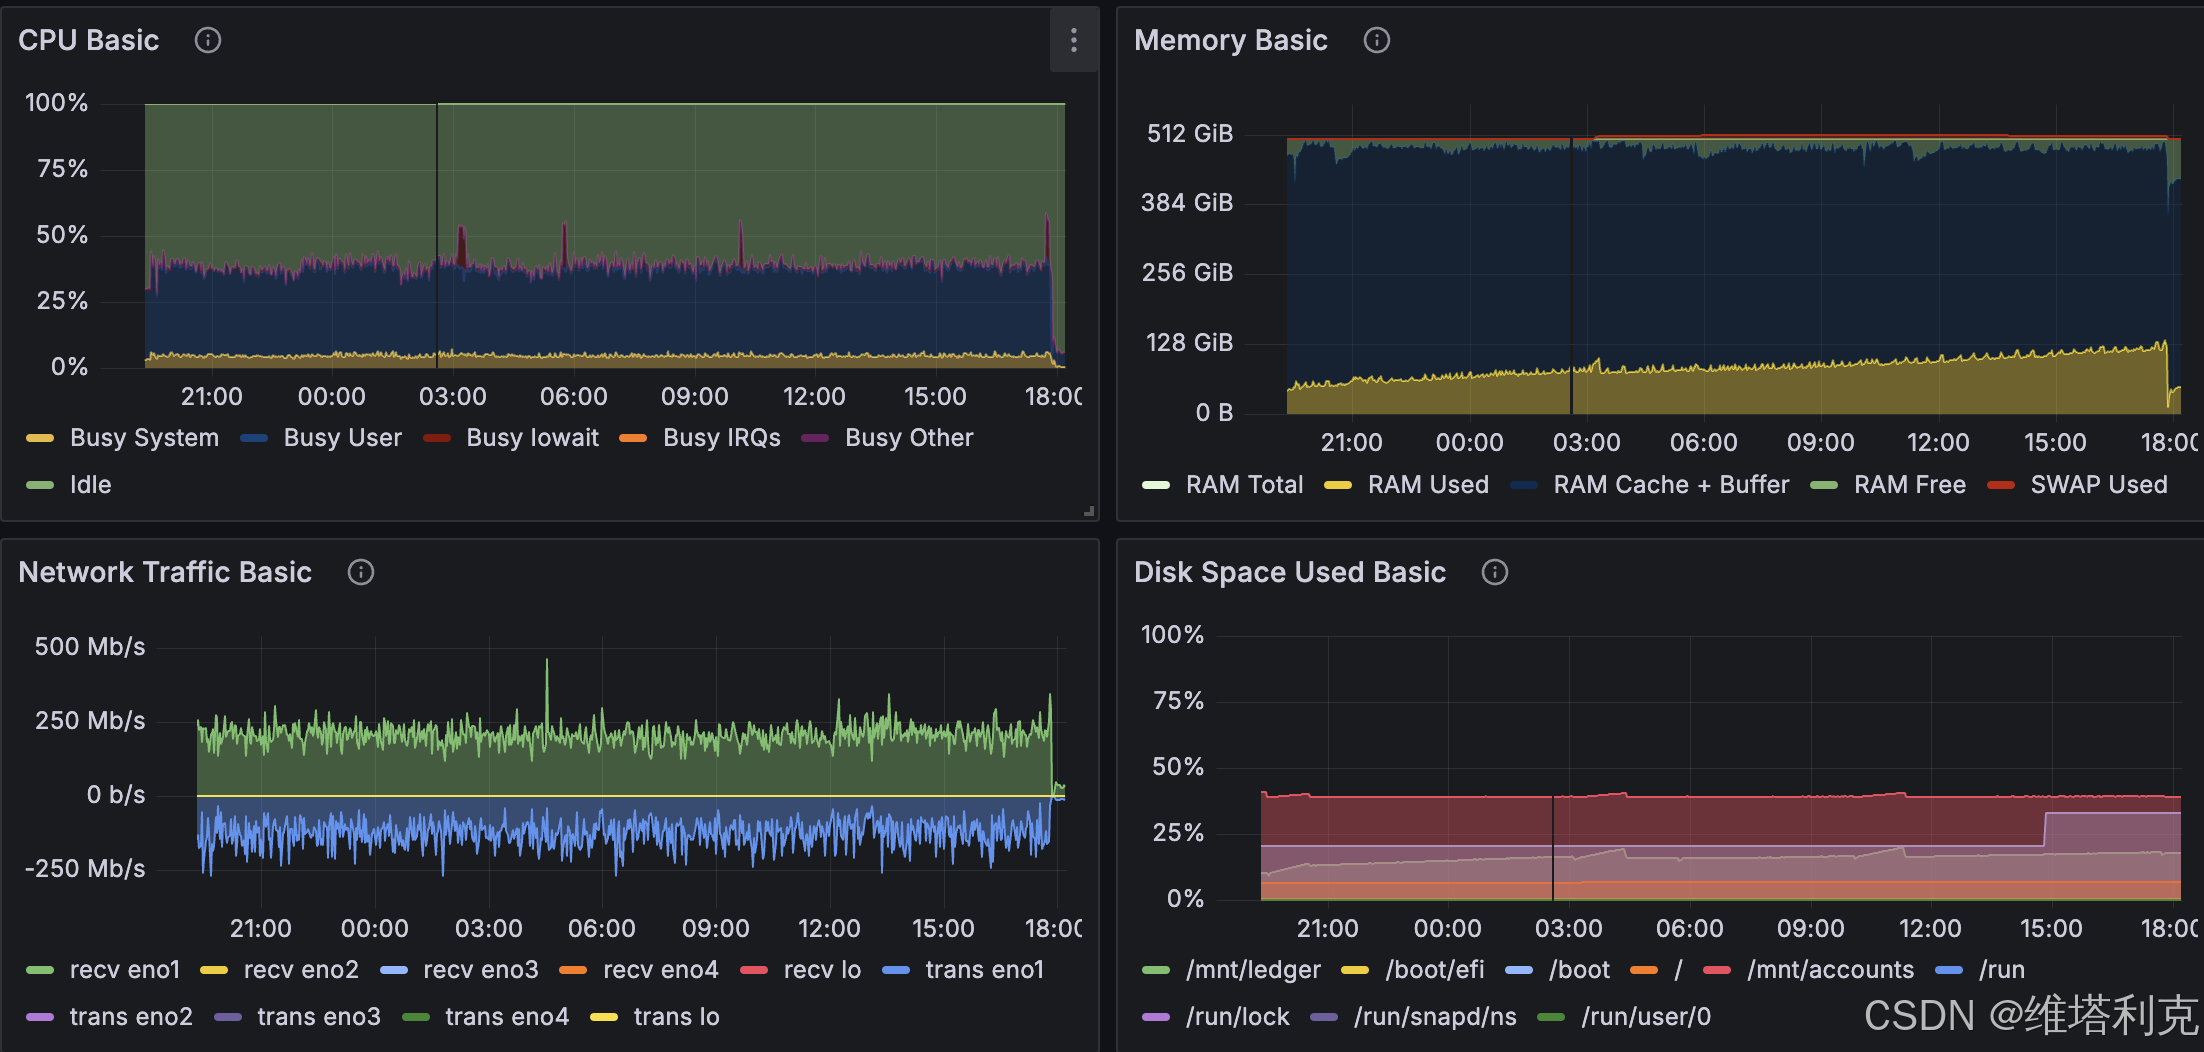Toggle recv eno4 in network legend
The width and height of the screenshot is (2204, 1052).
(660, 970)
